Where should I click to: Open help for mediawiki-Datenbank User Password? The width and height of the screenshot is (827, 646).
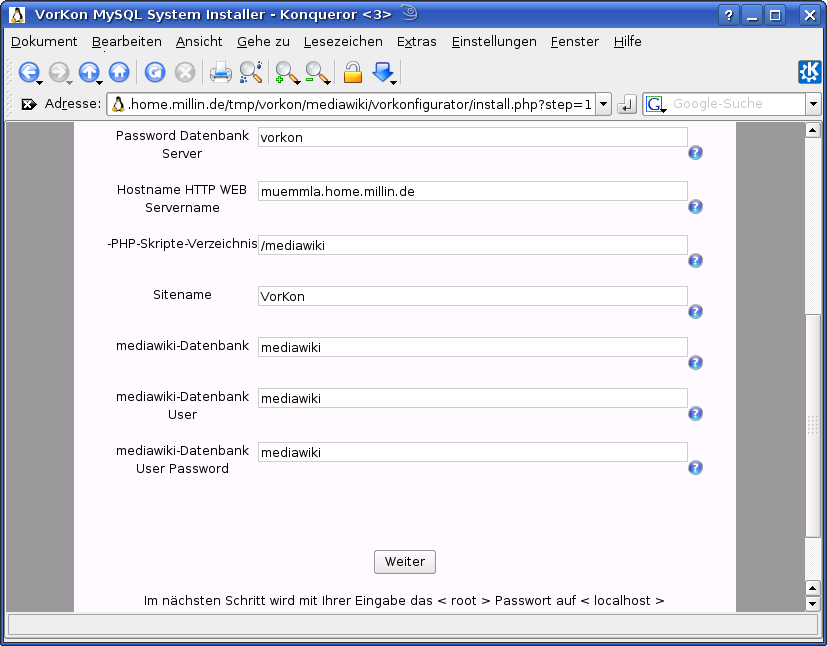coord(695,468)
